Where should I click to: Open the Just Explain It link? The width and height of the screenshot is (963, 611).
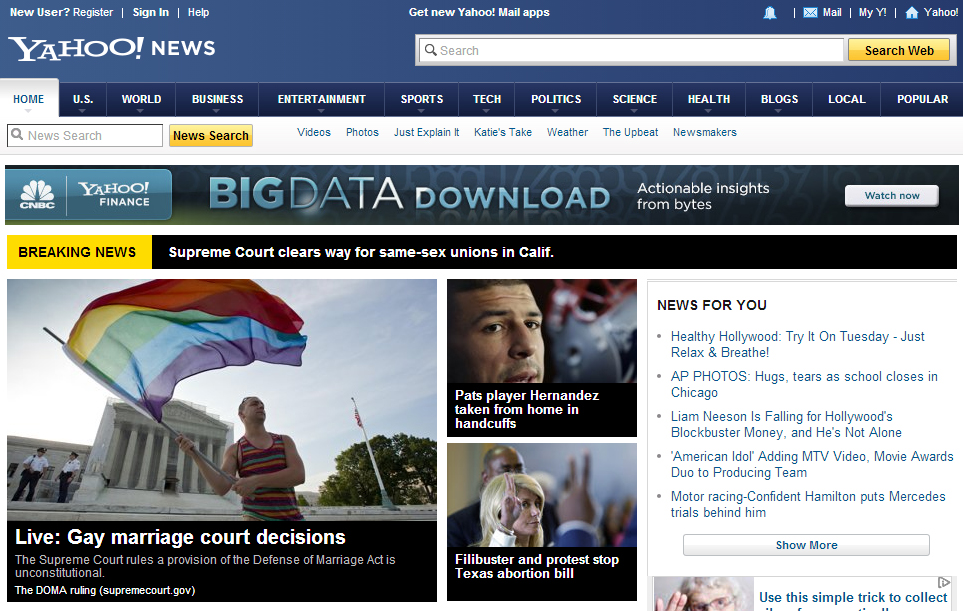(x=426, y=132)
